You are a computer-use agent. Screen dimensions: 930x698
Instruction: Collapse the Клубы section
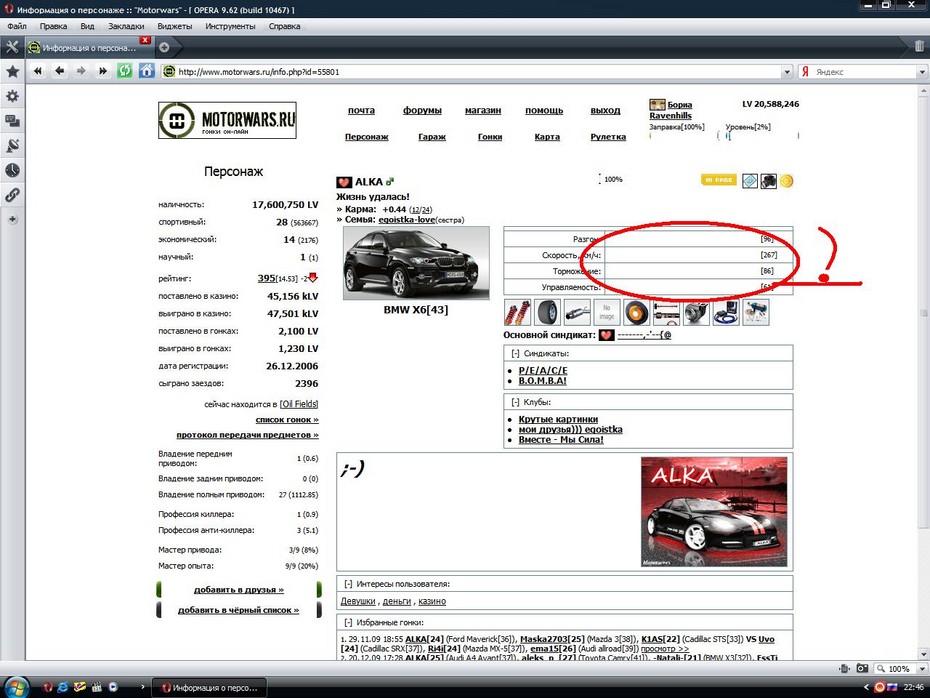[x=515, y=402]
